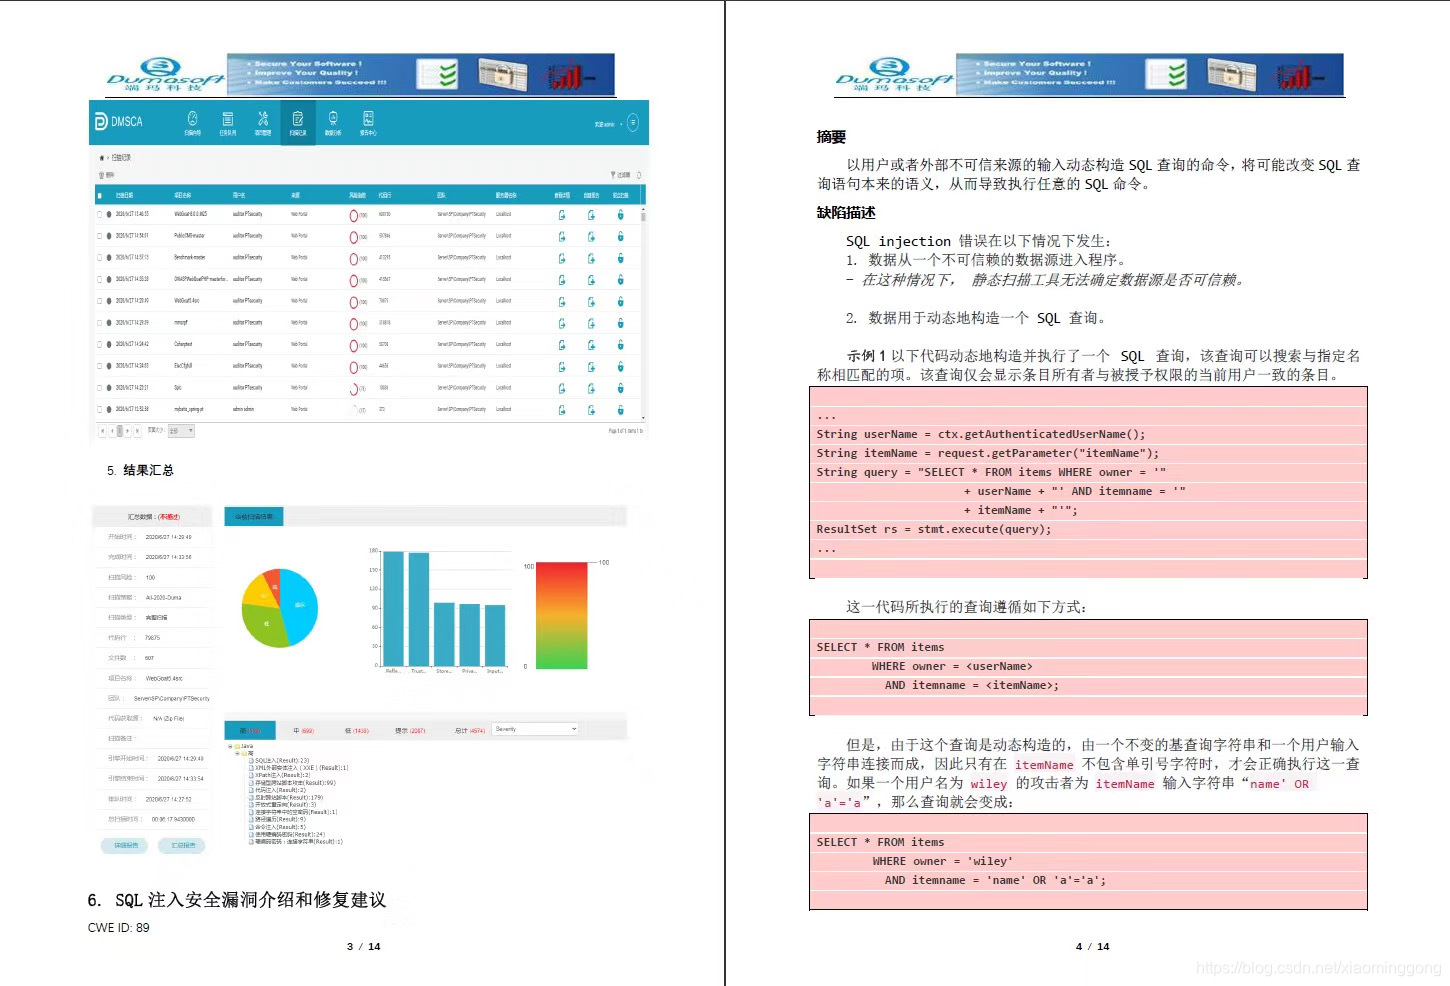Check the OWASPWebGoatPHP-master row checkbox

100,279
